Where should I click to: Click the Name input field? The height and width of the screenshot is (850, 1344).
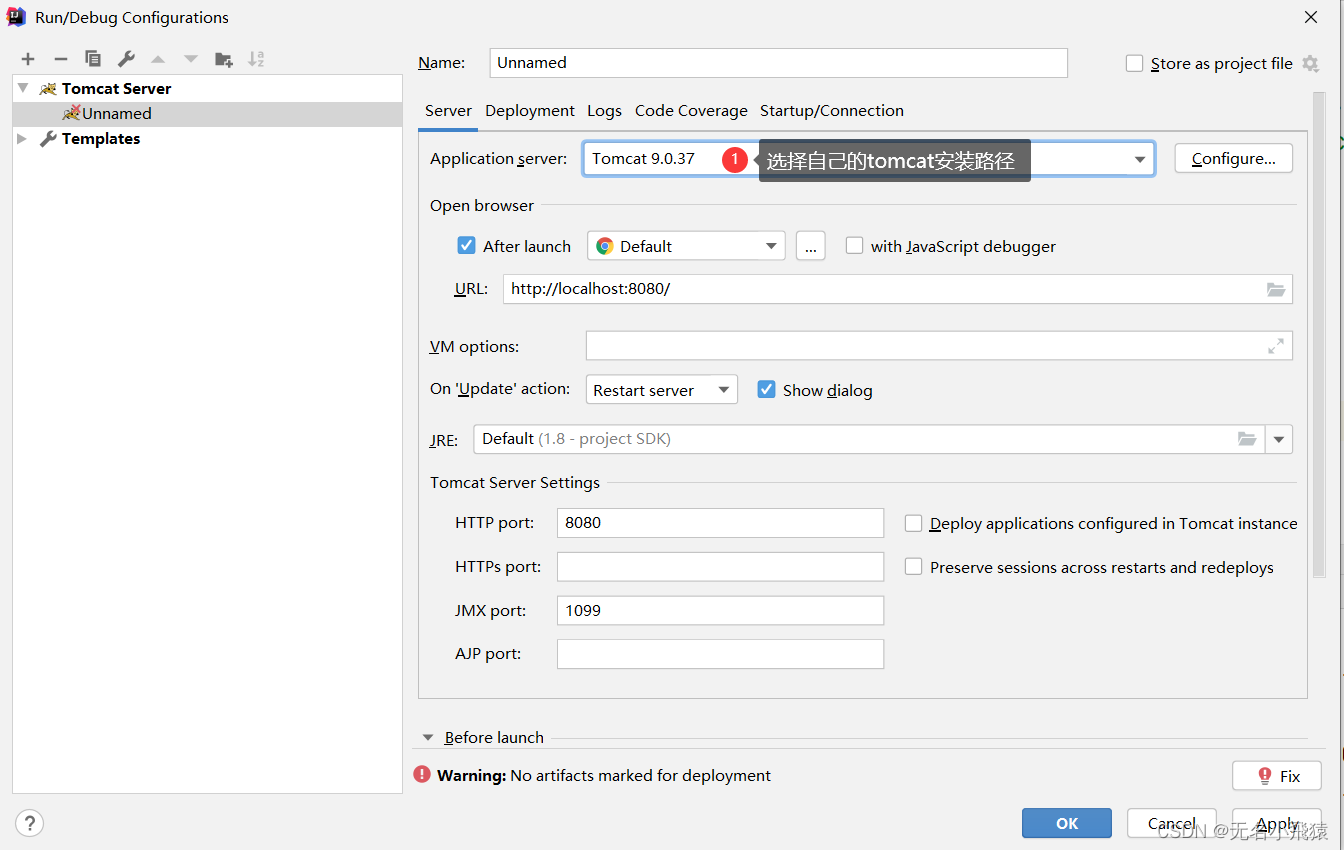[x=779, y=63]
